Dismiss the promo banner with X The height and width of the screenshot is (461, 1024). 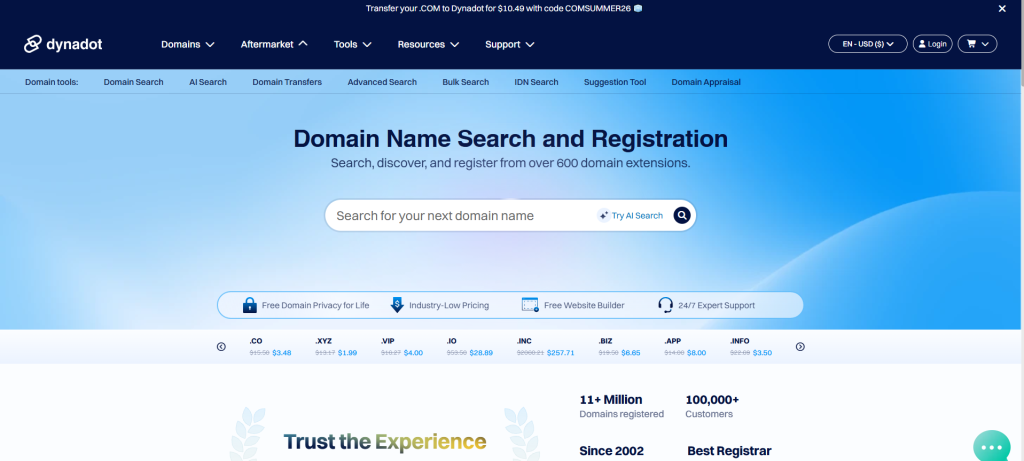pyautogui.click(x=1002, y=8)
